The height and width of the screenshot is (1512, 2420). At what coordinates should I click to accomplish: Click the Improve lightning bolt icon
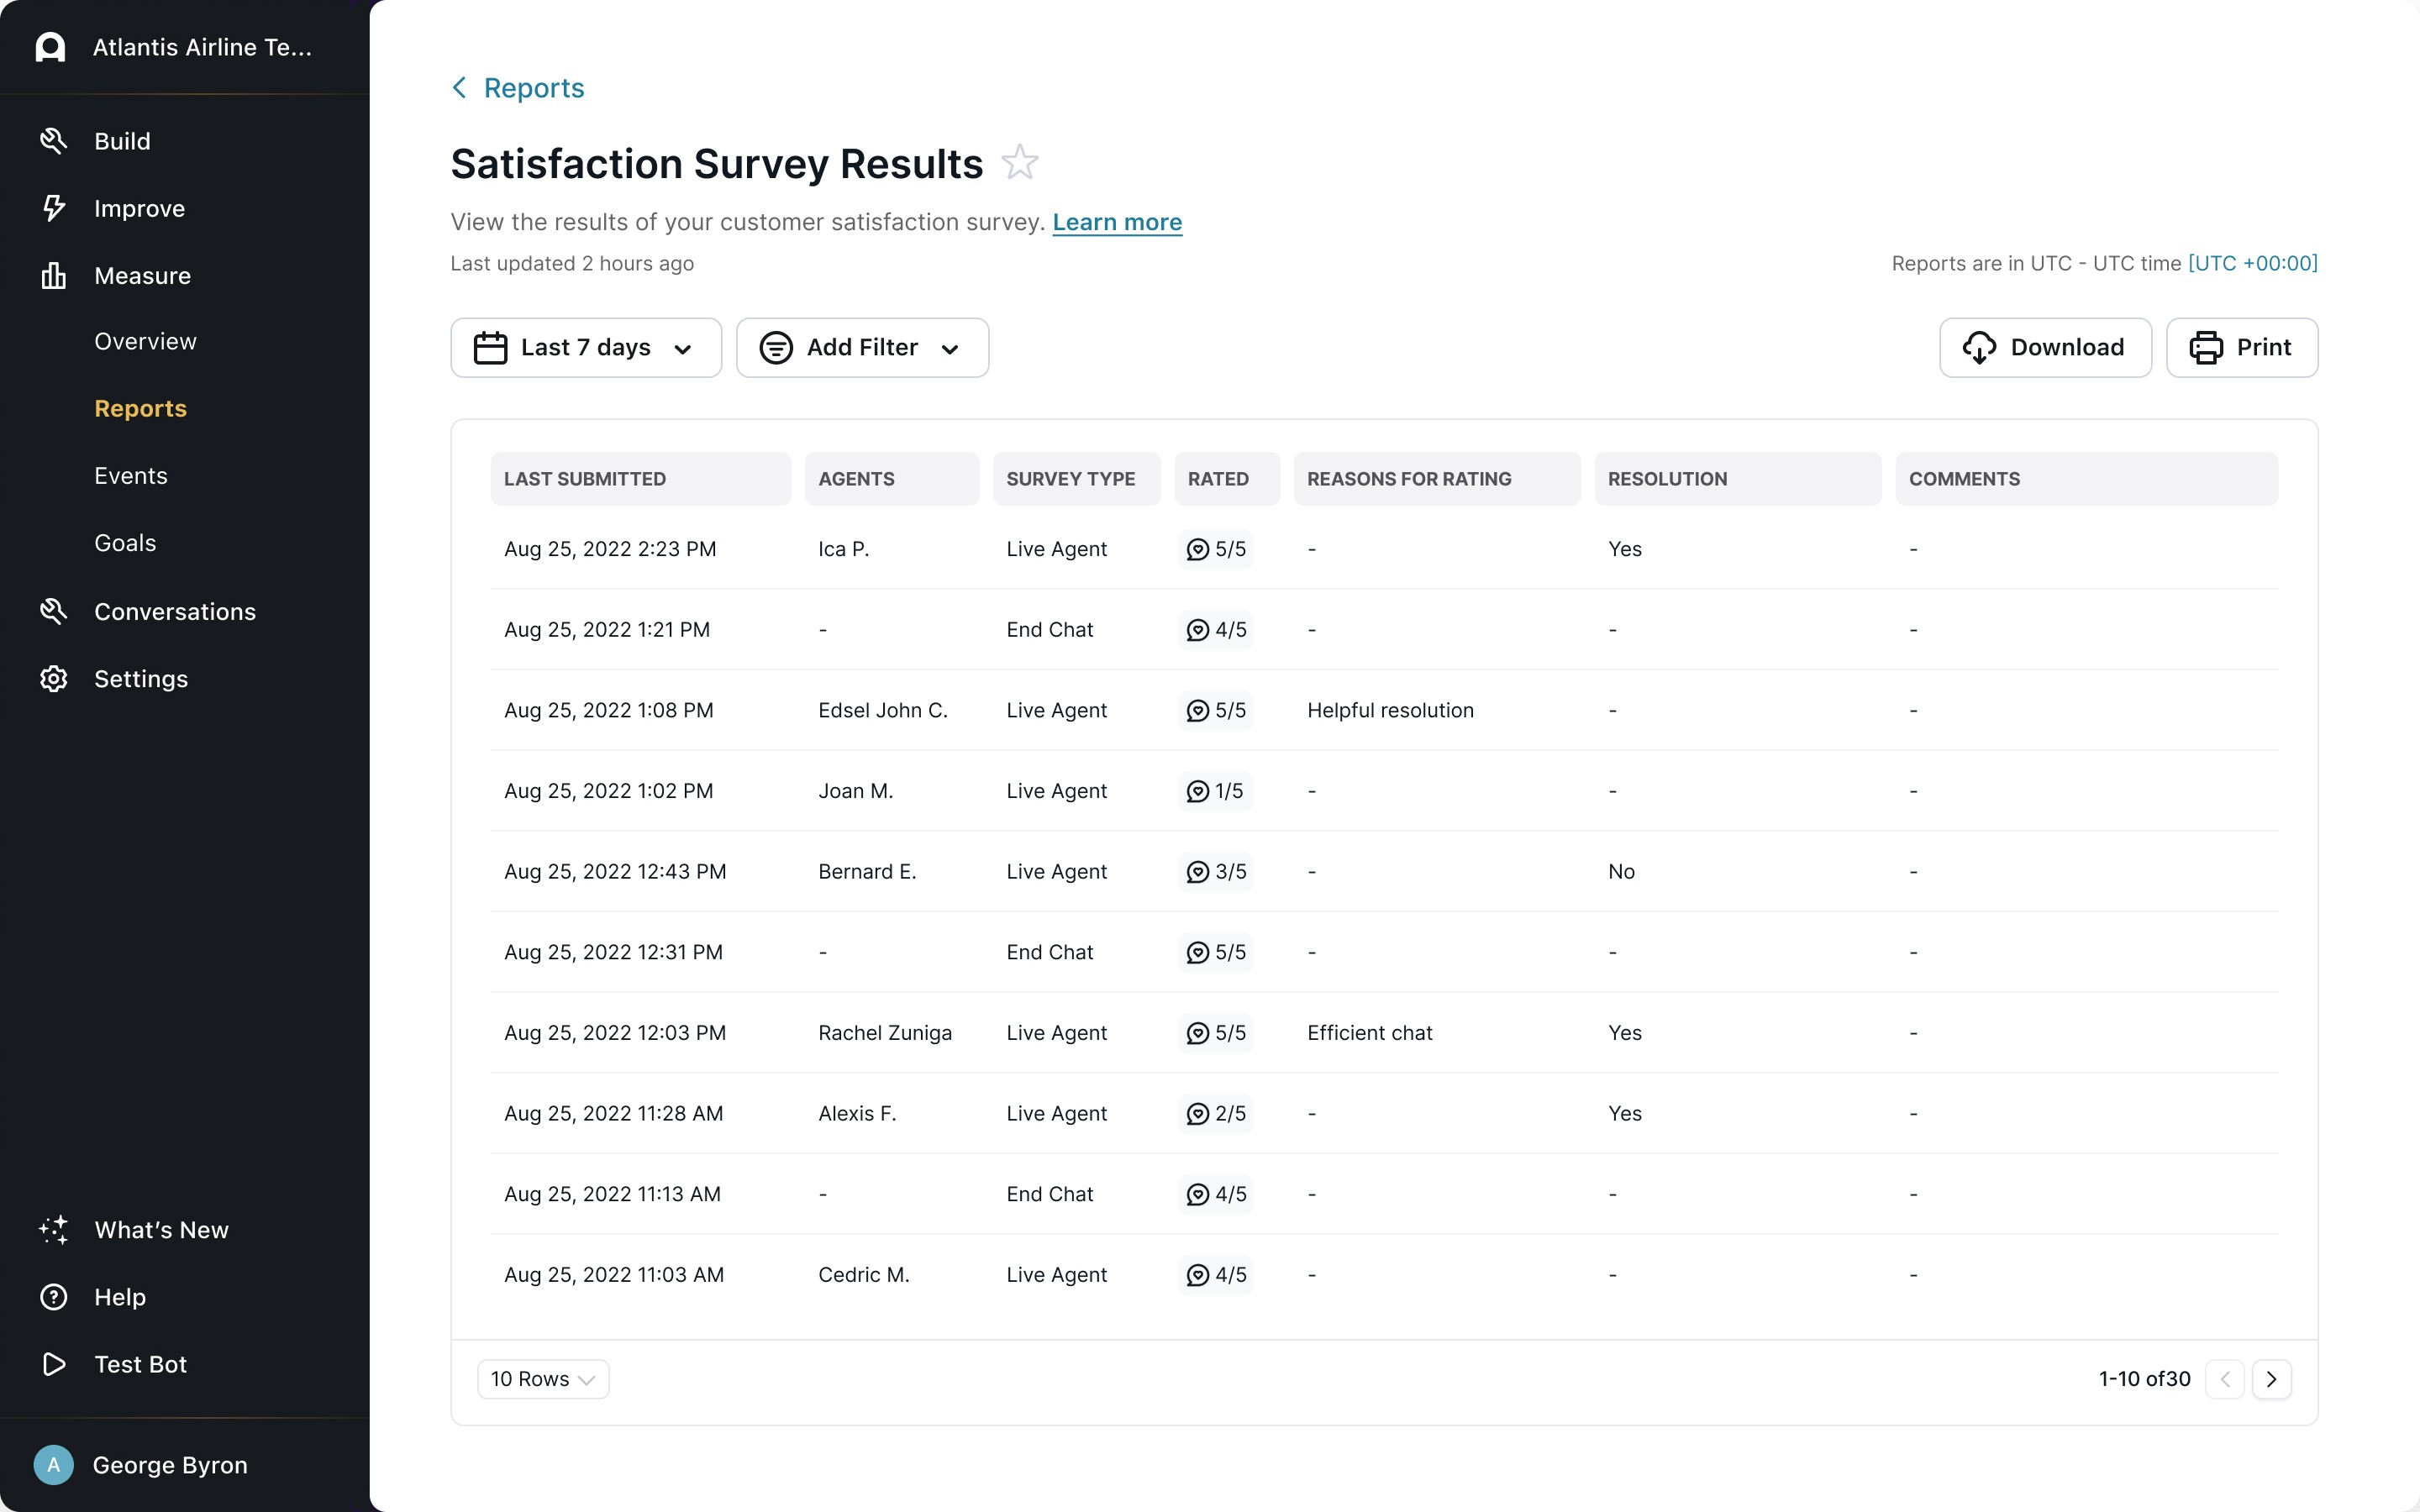(53, 208)
